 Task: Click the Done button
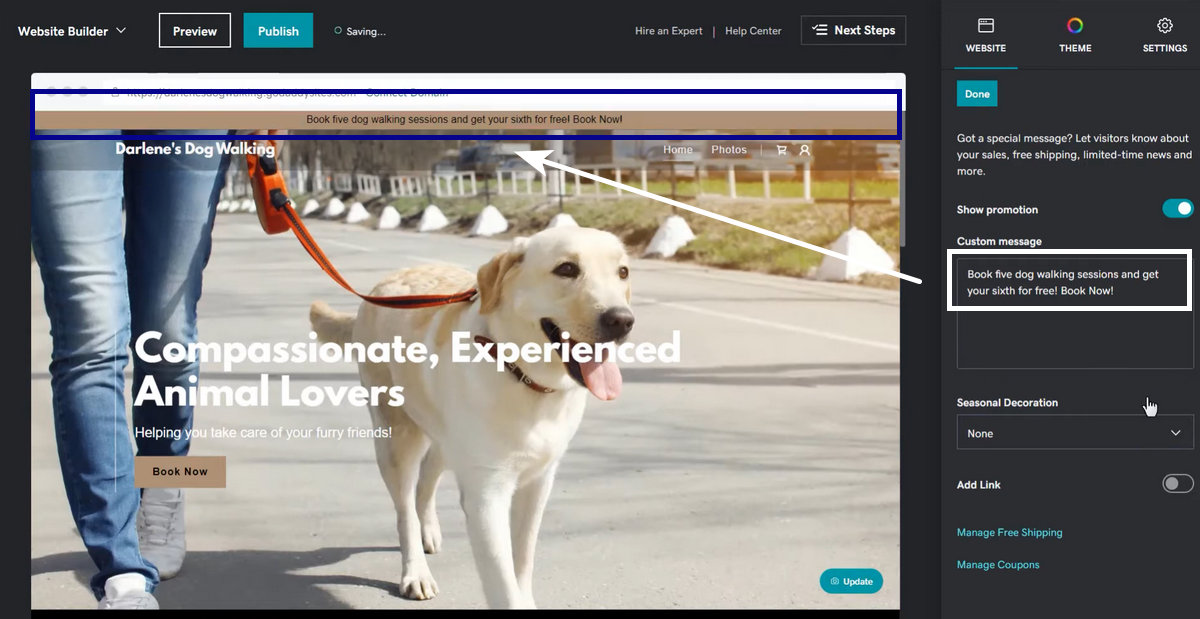point(977,94)
